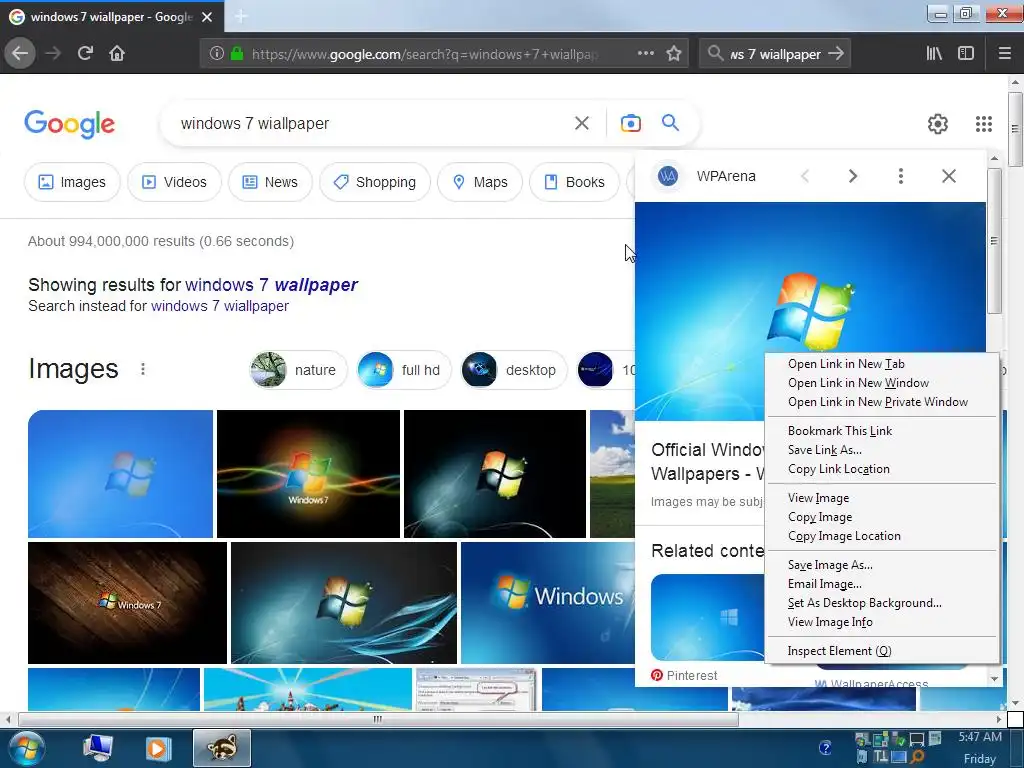Go to next image in the preview panel
Viewport: 1024px width, 768px height.
(852, 176)
